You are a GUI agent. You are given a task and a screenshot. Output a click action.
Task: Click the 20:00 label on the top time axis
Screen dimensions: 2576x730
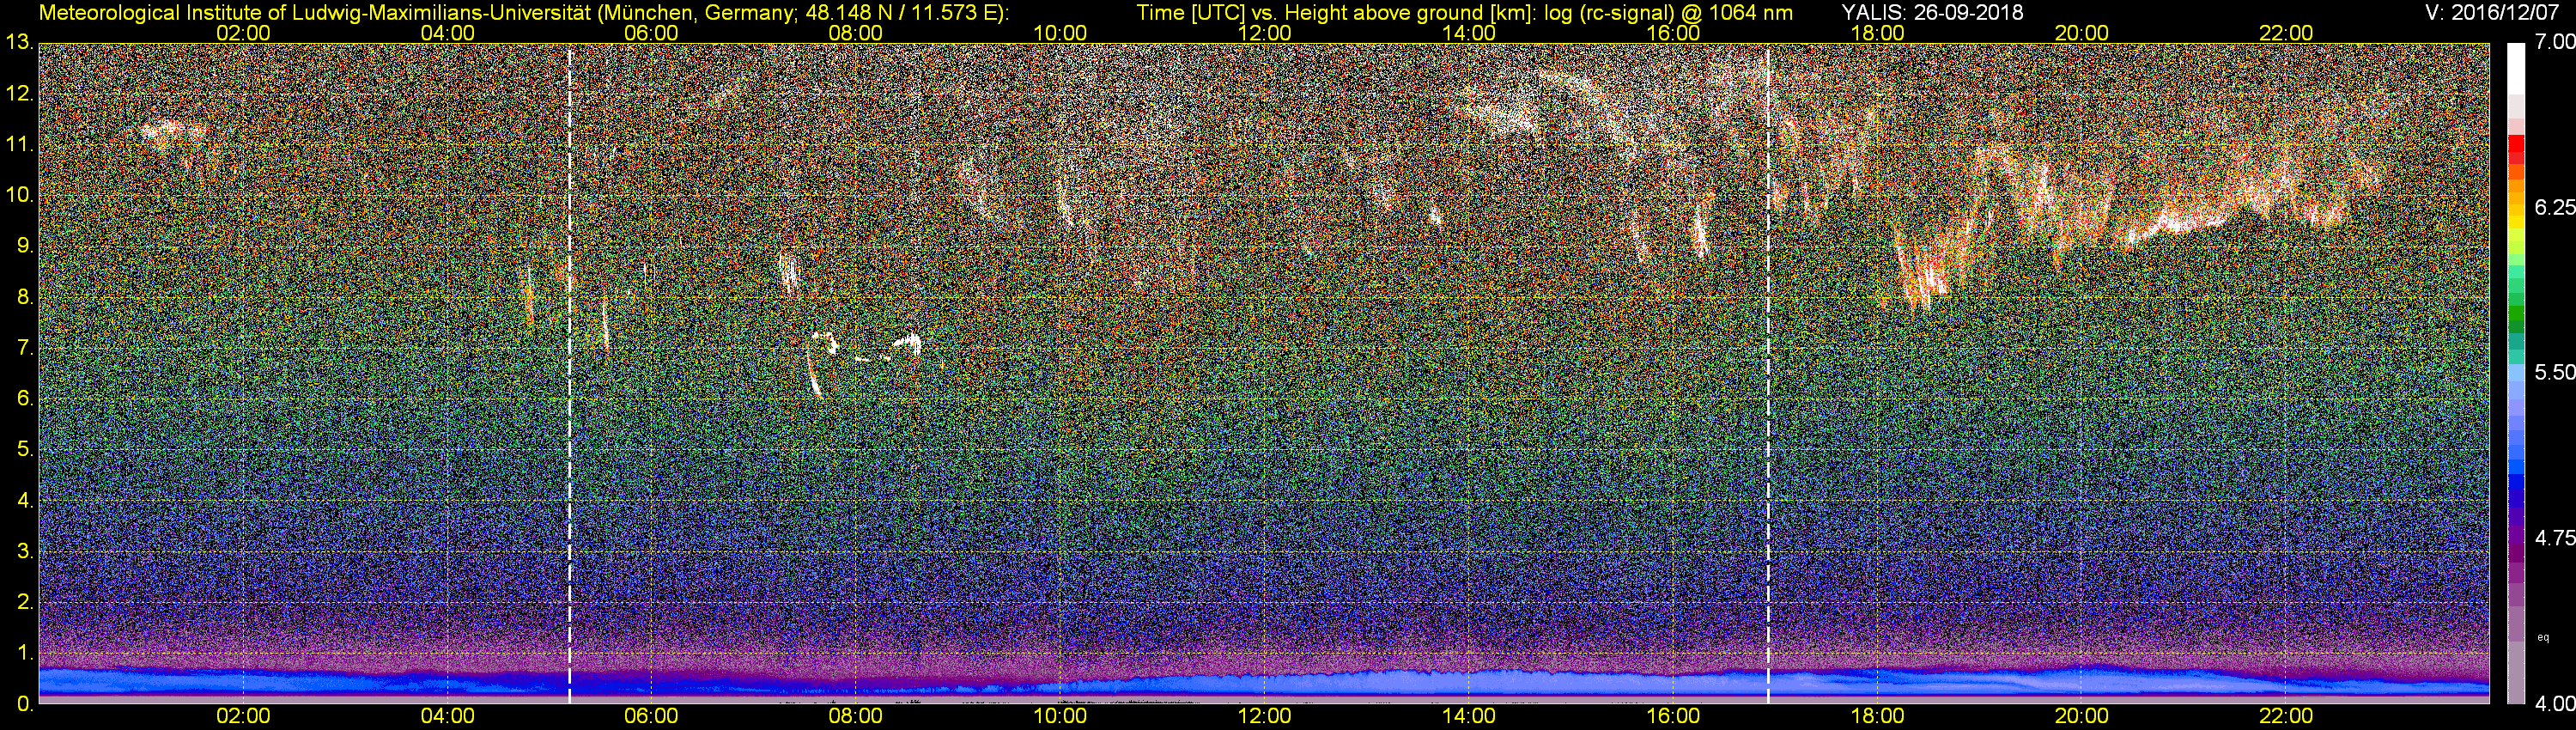2081,33
